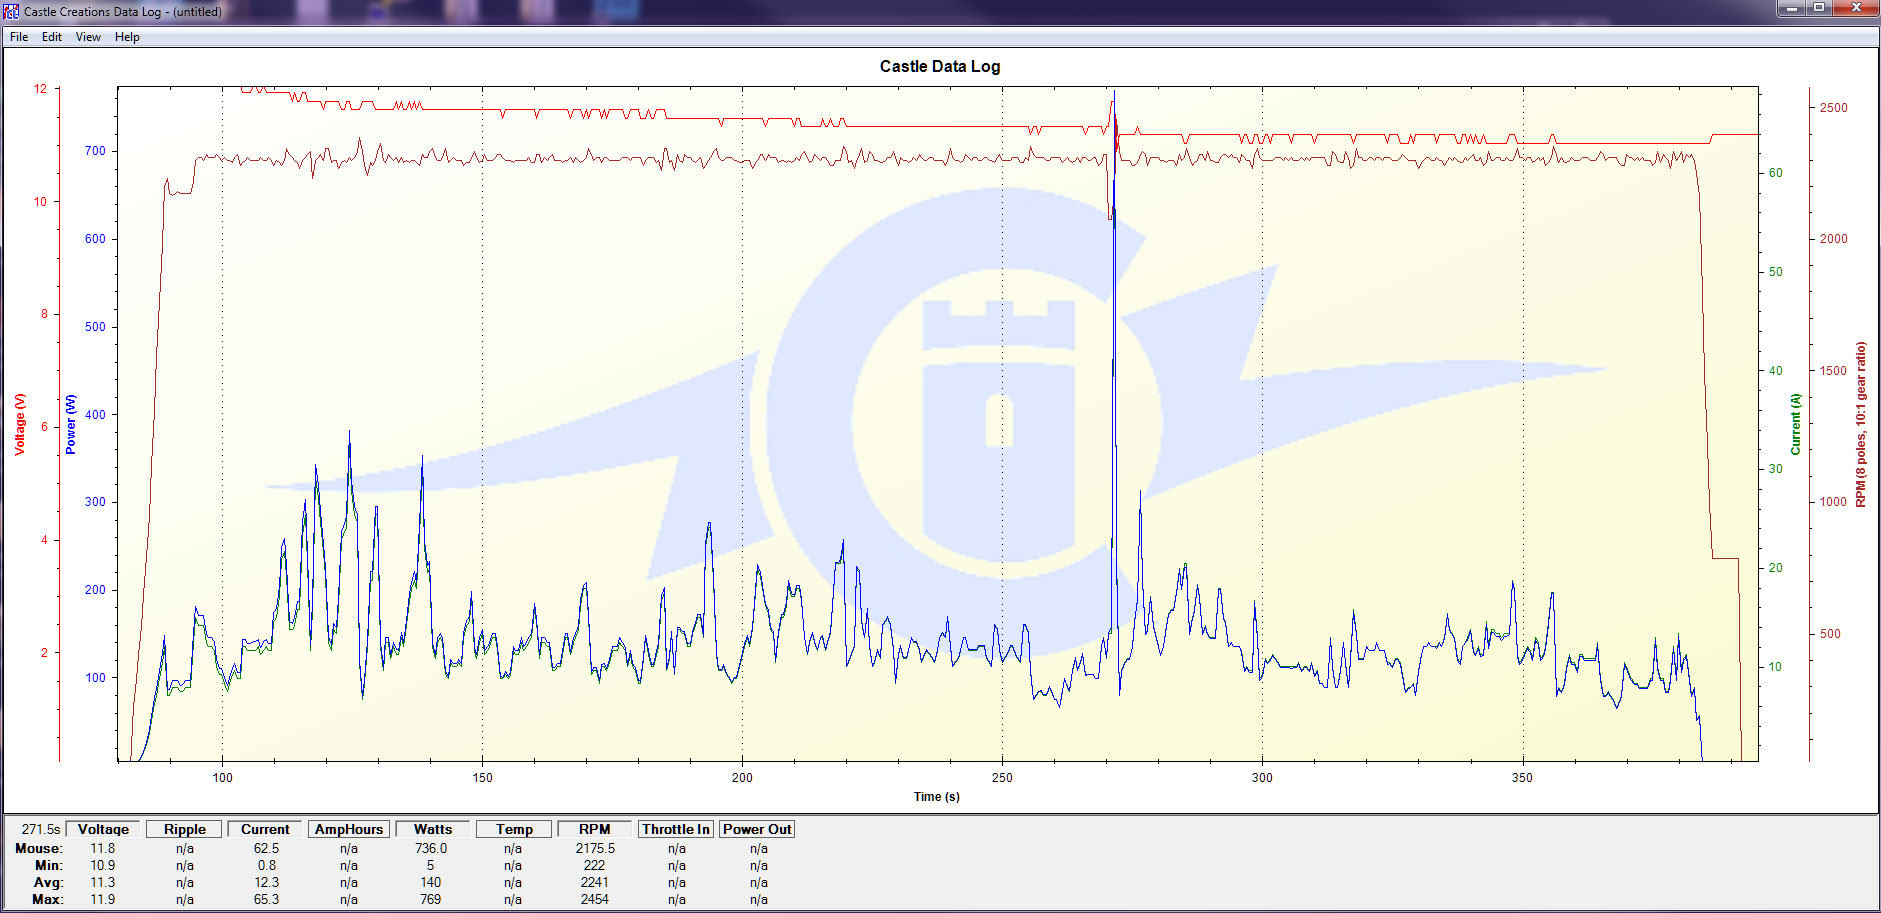Toggle the Temp data series button
Image resolution: width=1881 pixels, height=913 pixels.
click(514, 829)
